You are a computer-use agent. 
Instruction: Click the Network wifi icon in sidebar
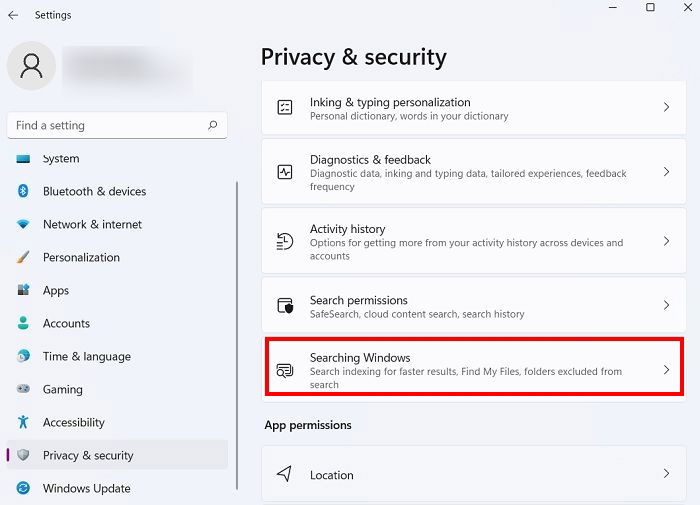click(23, 224)
